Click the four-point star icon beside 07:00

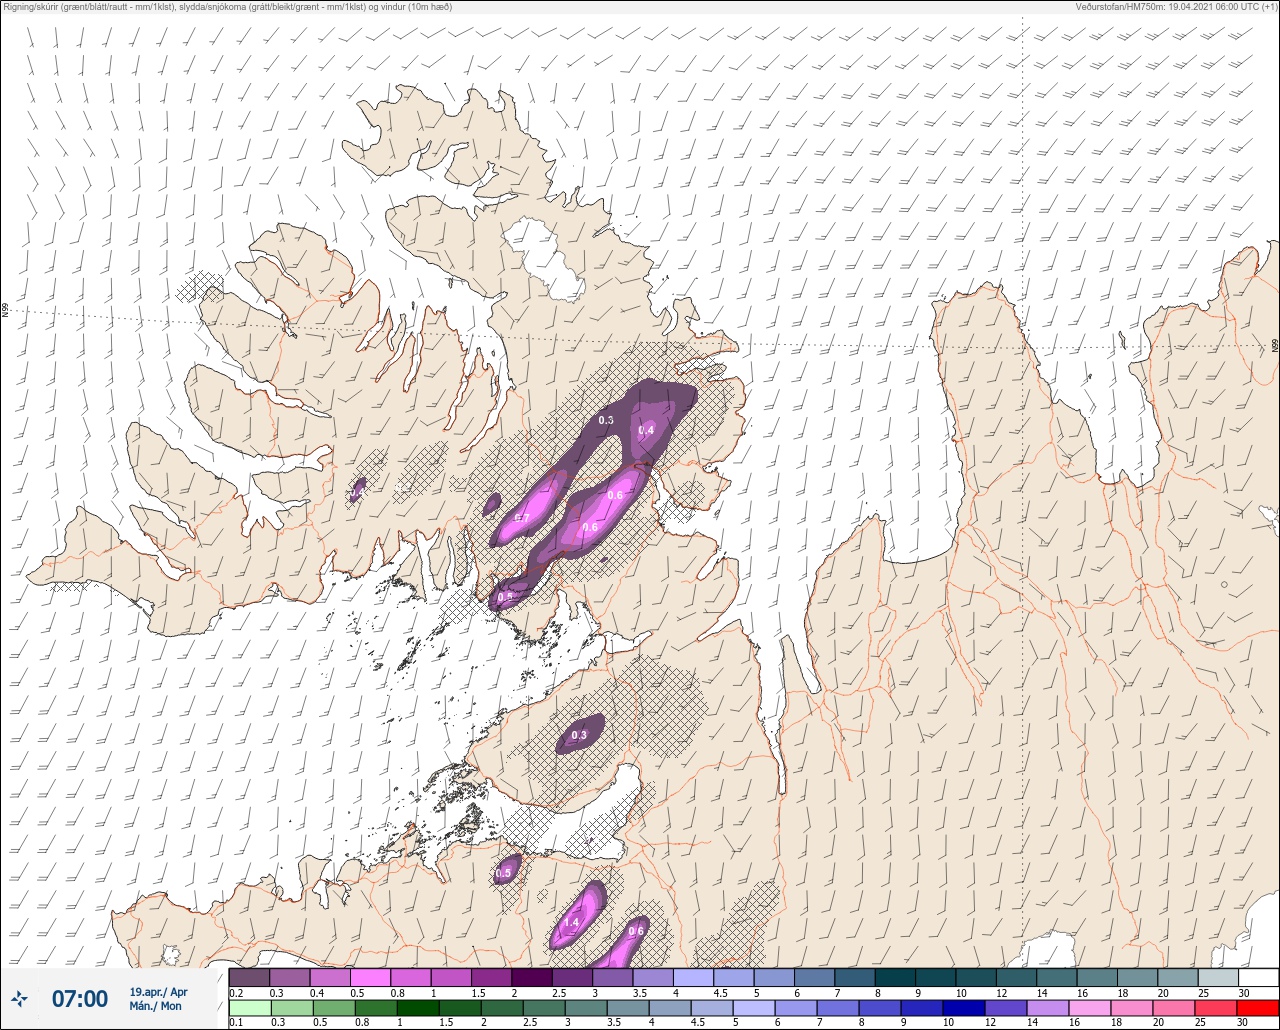tap(19, 998)
